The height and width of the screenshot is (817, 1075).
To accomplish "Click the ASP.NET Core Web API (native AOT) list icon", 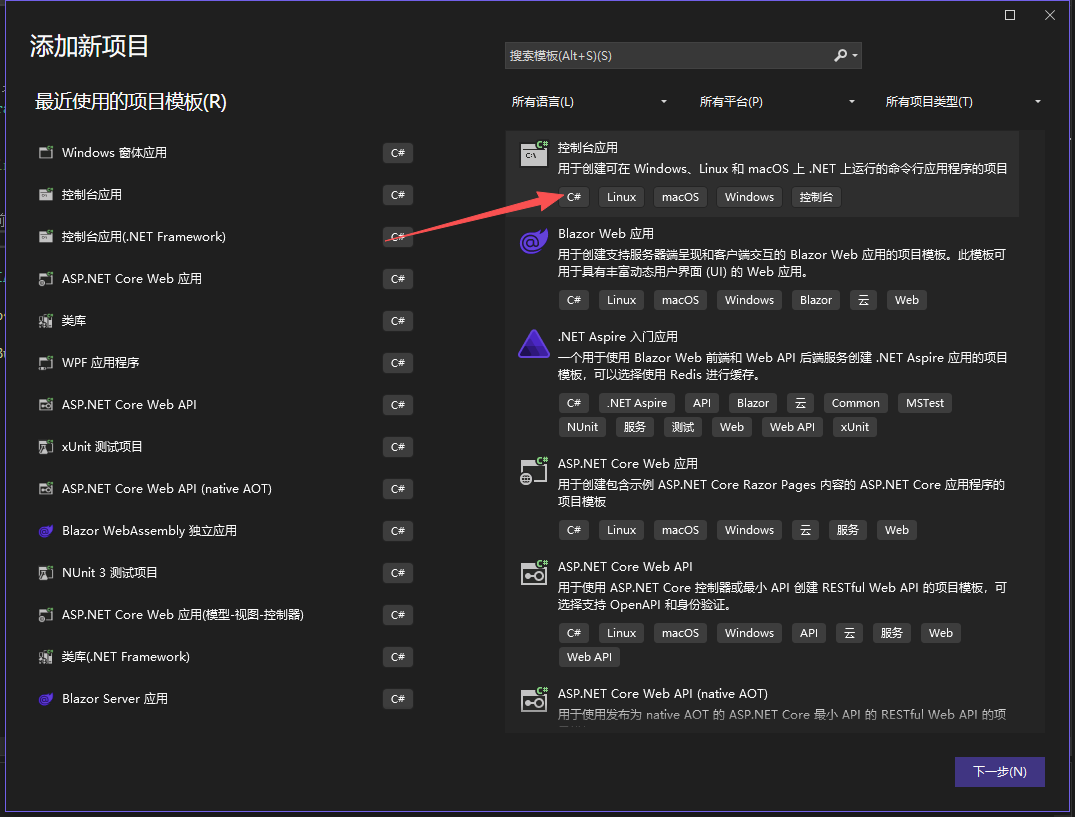I will click(534, 700).
